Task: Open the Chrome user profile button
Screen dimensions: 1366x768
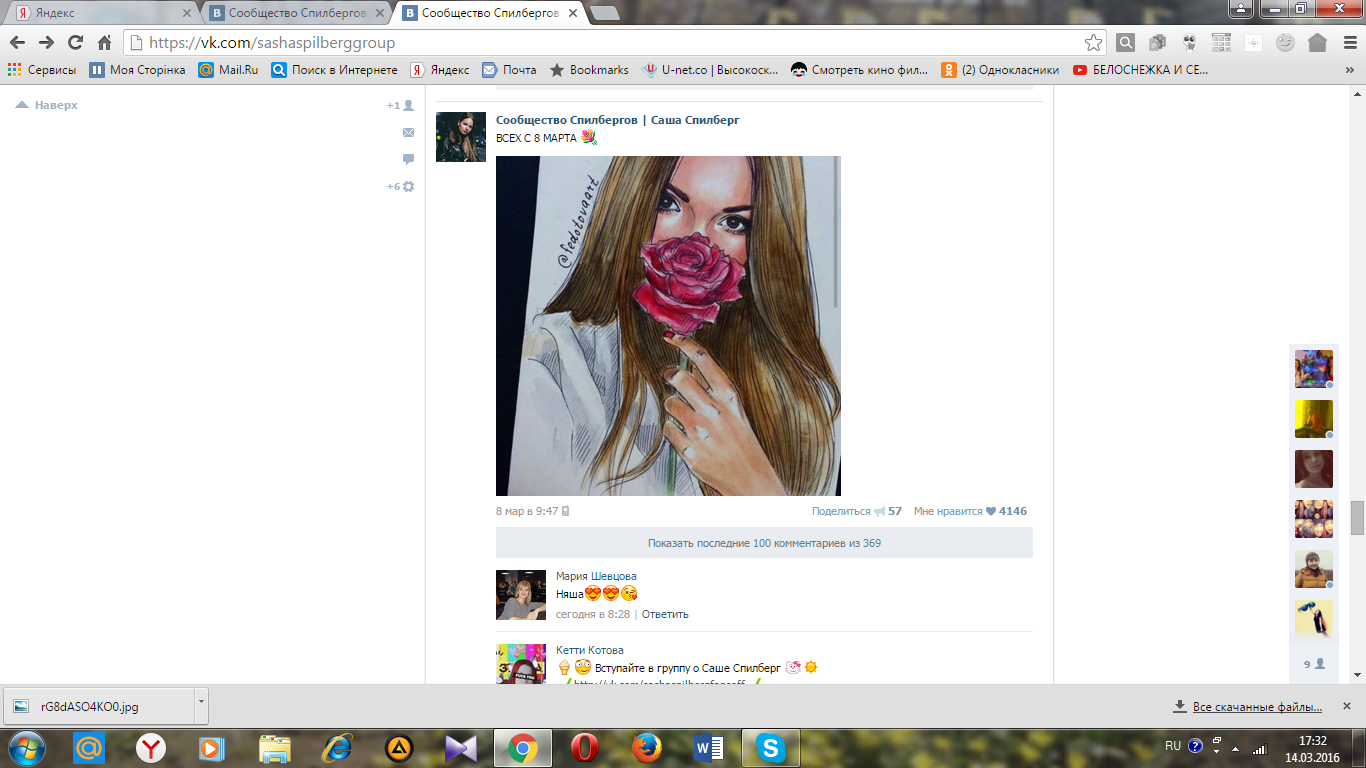Action: point(1240,8)
